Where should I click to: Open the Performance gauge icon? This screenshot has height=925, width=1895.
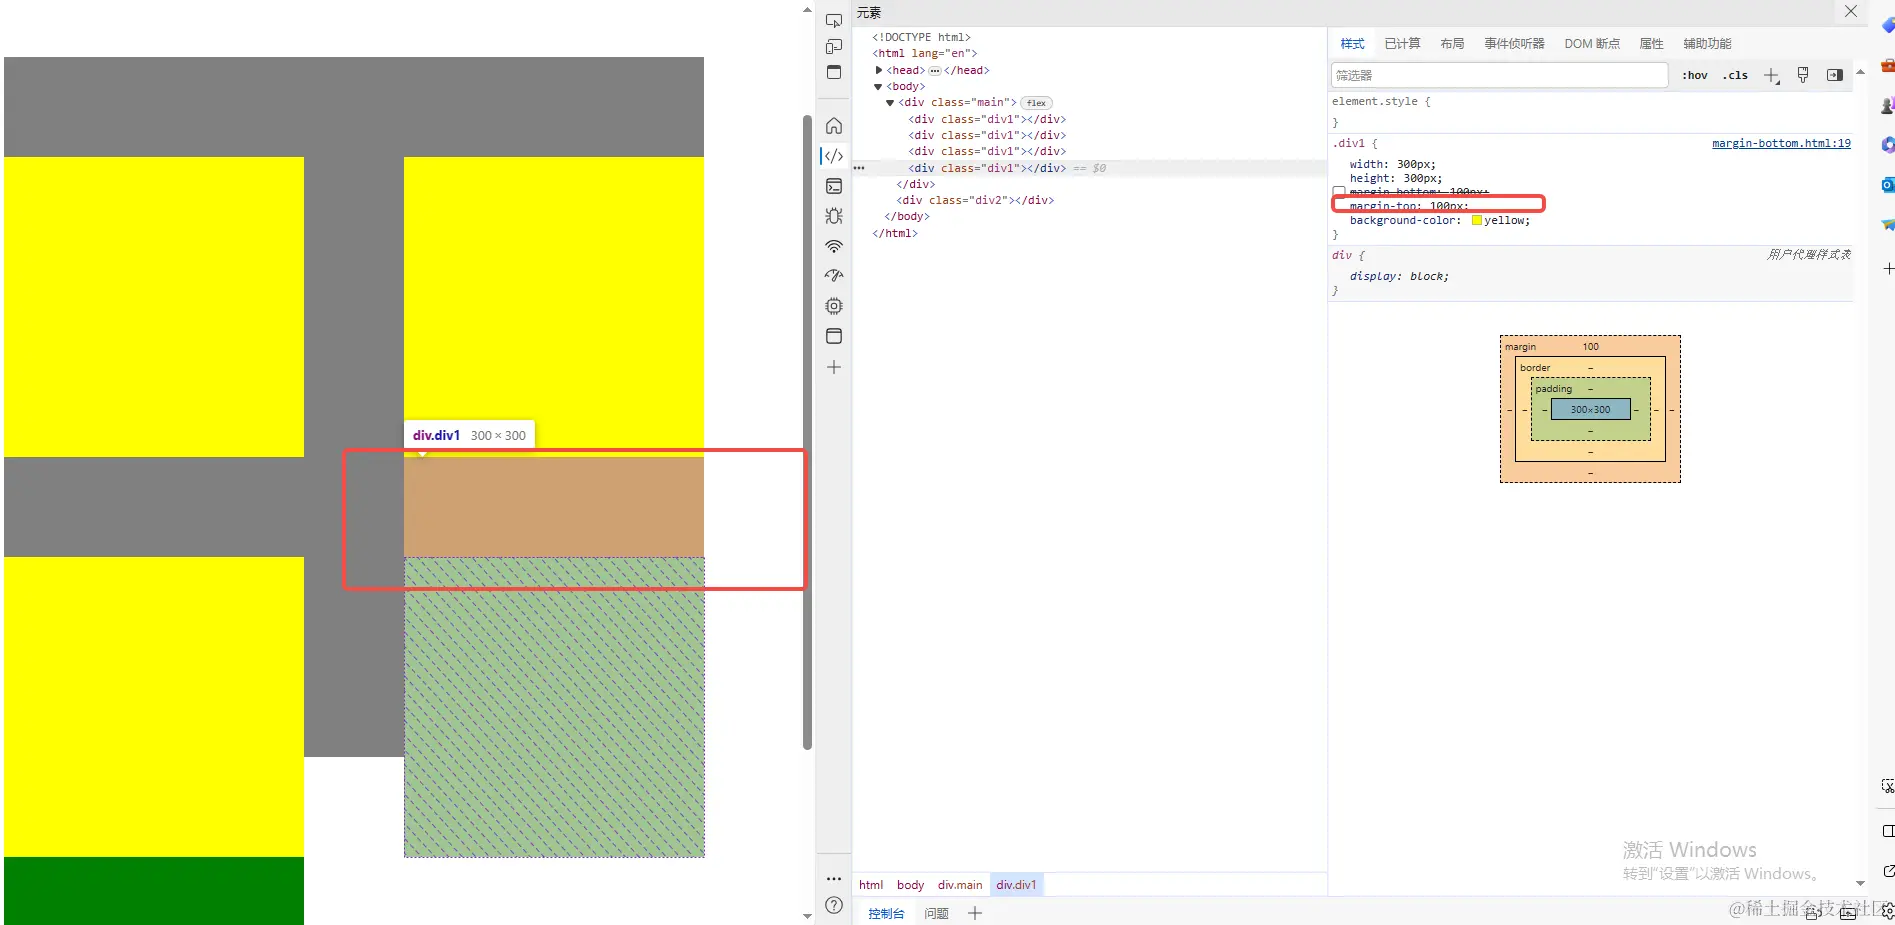(x=834, y=276)
